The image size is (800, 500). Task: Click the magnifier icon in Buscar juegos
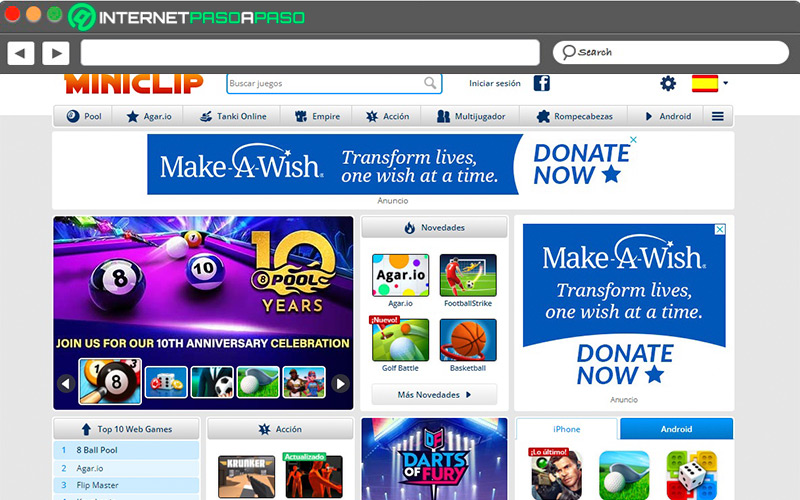pos(430,83)
